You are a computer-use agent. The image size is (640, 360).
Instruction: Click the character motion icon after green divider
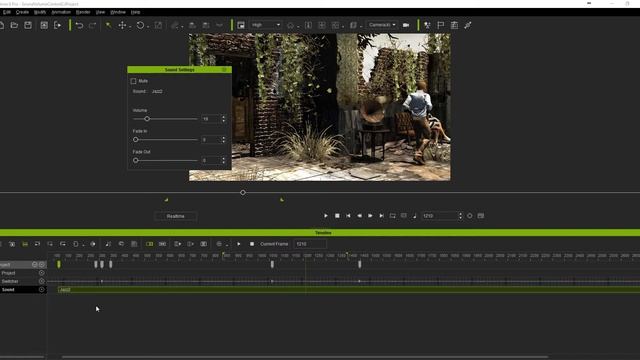427,25
